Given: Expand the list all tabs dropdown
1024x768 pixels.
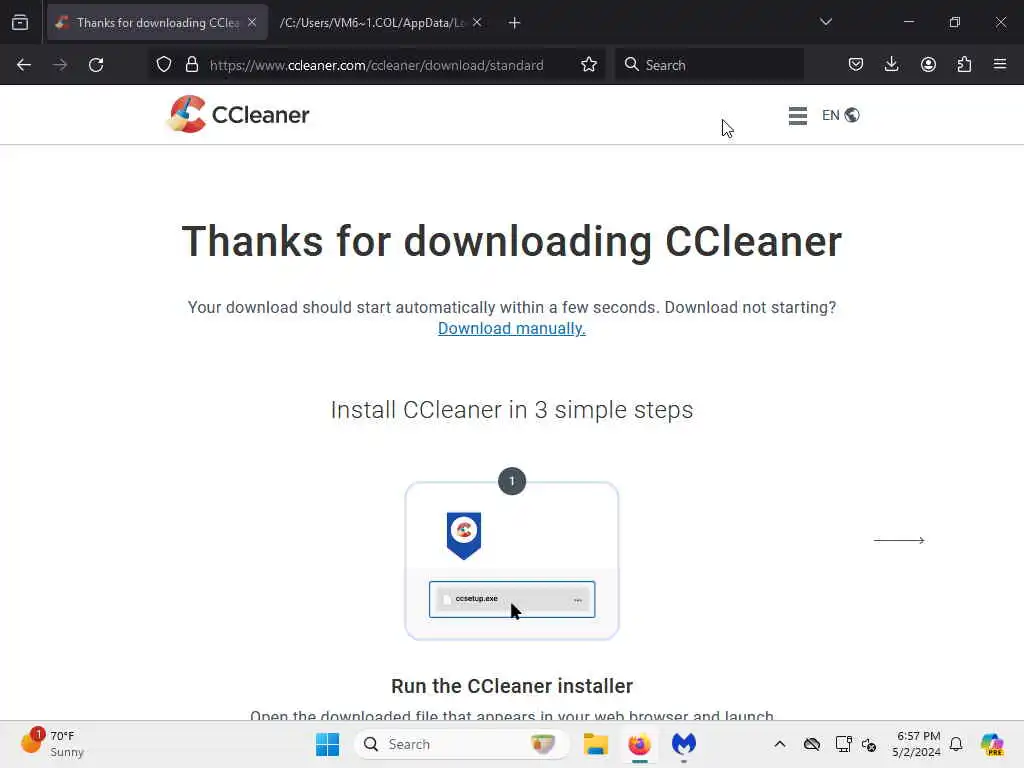Looking at the screenshot, I should point(825,23).
